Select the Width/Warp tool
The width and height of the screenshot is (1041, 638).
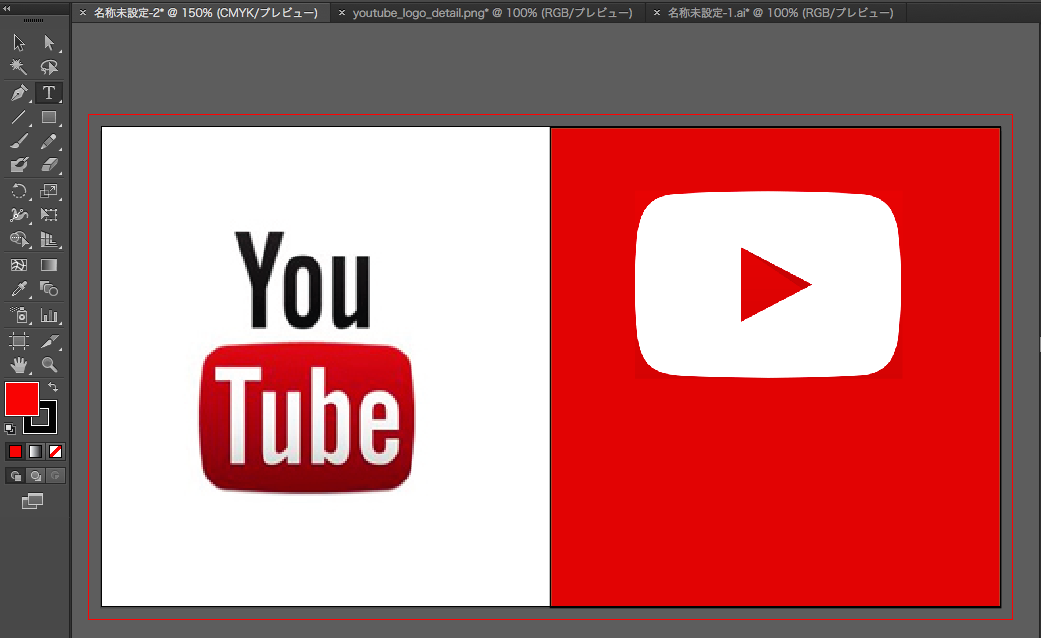19,215
